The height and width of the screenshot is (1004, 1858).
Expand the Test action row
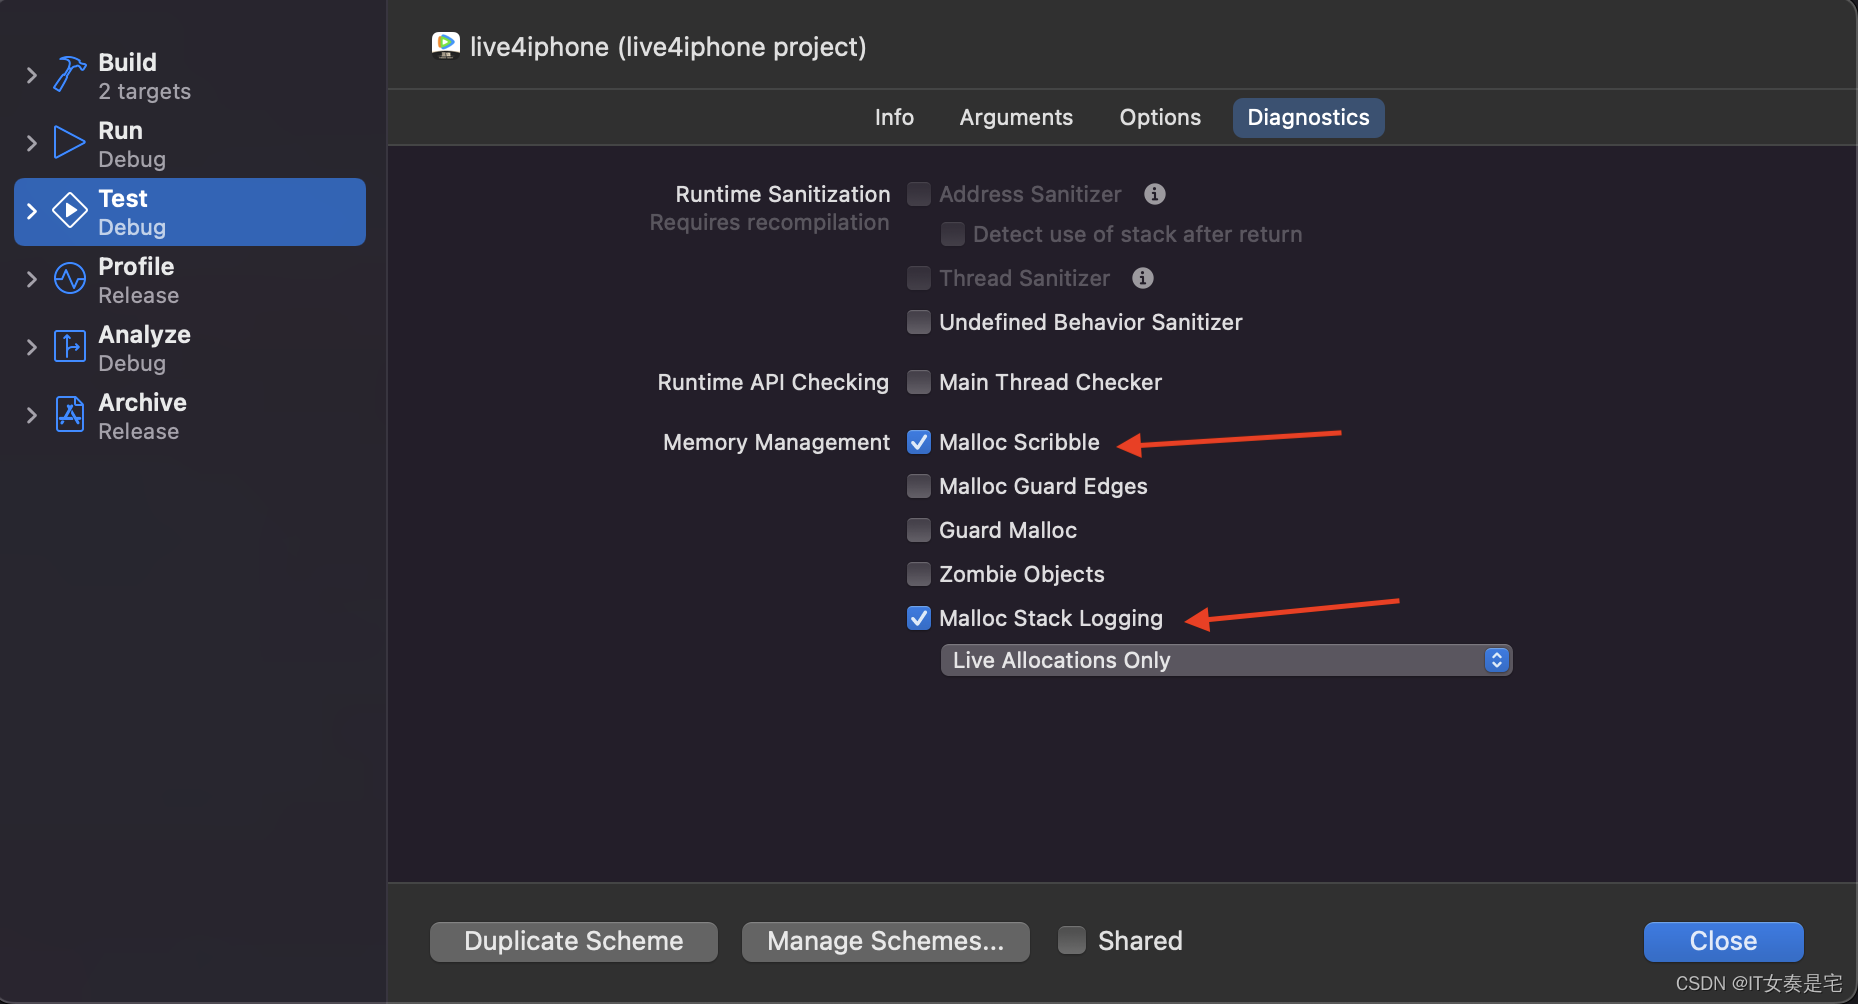click(x=31, y=211)
